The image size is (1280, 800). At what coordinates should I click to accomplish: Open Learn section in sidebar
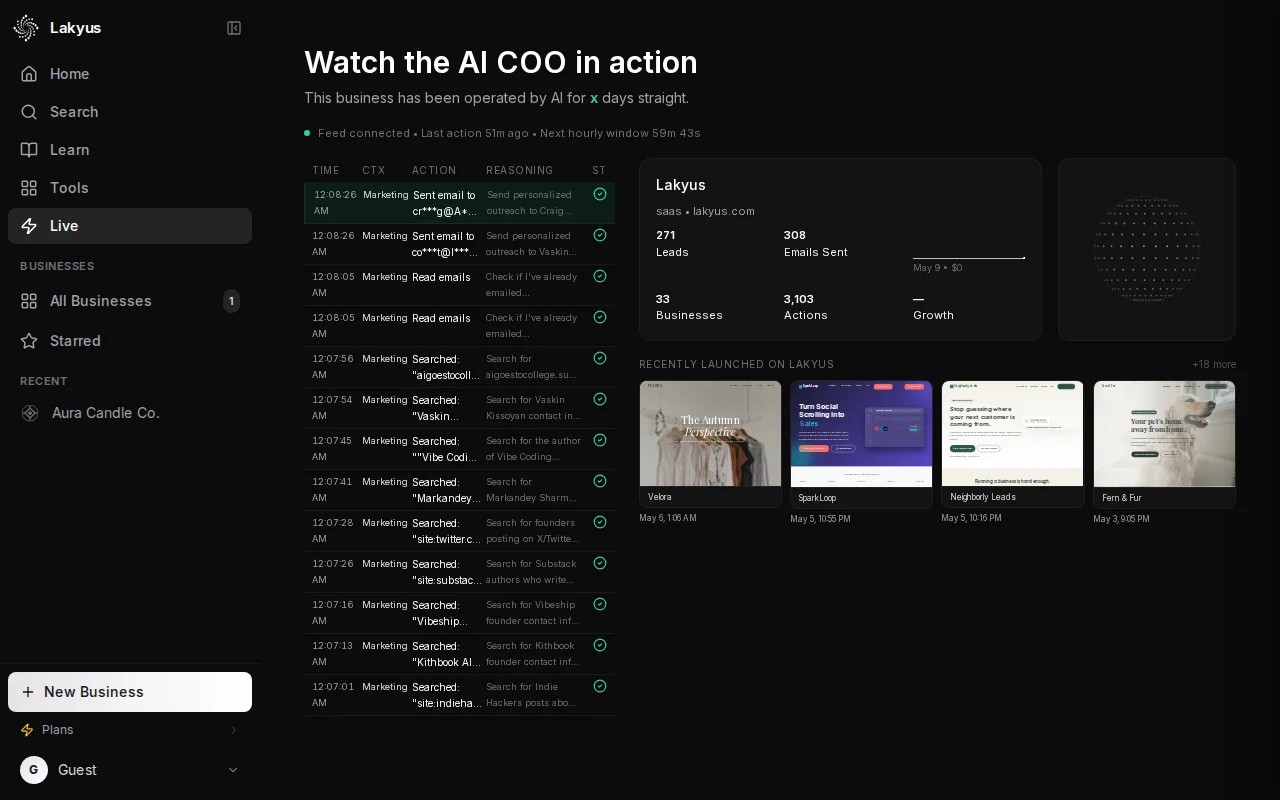tap(130, 150)
